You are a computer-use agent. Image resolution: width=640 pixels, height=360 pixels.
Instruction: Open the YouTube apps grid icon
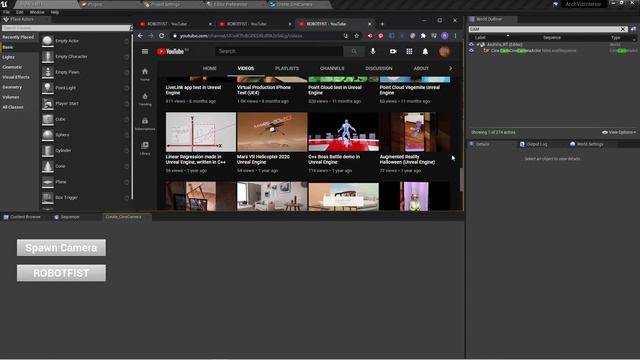(409, 51)
